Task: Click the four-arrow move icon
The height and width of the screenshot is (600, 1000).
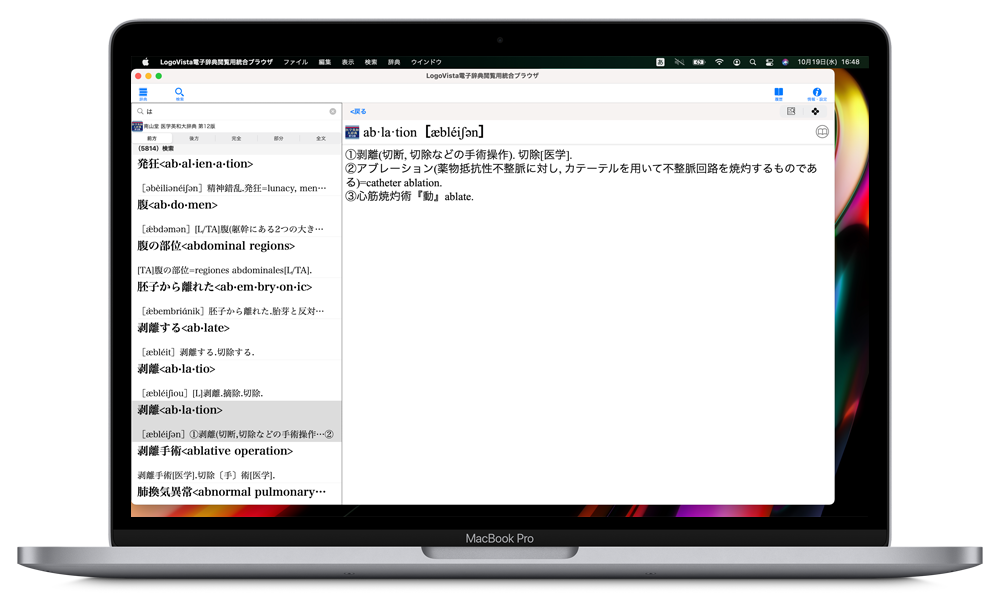Action: [815, 111]
